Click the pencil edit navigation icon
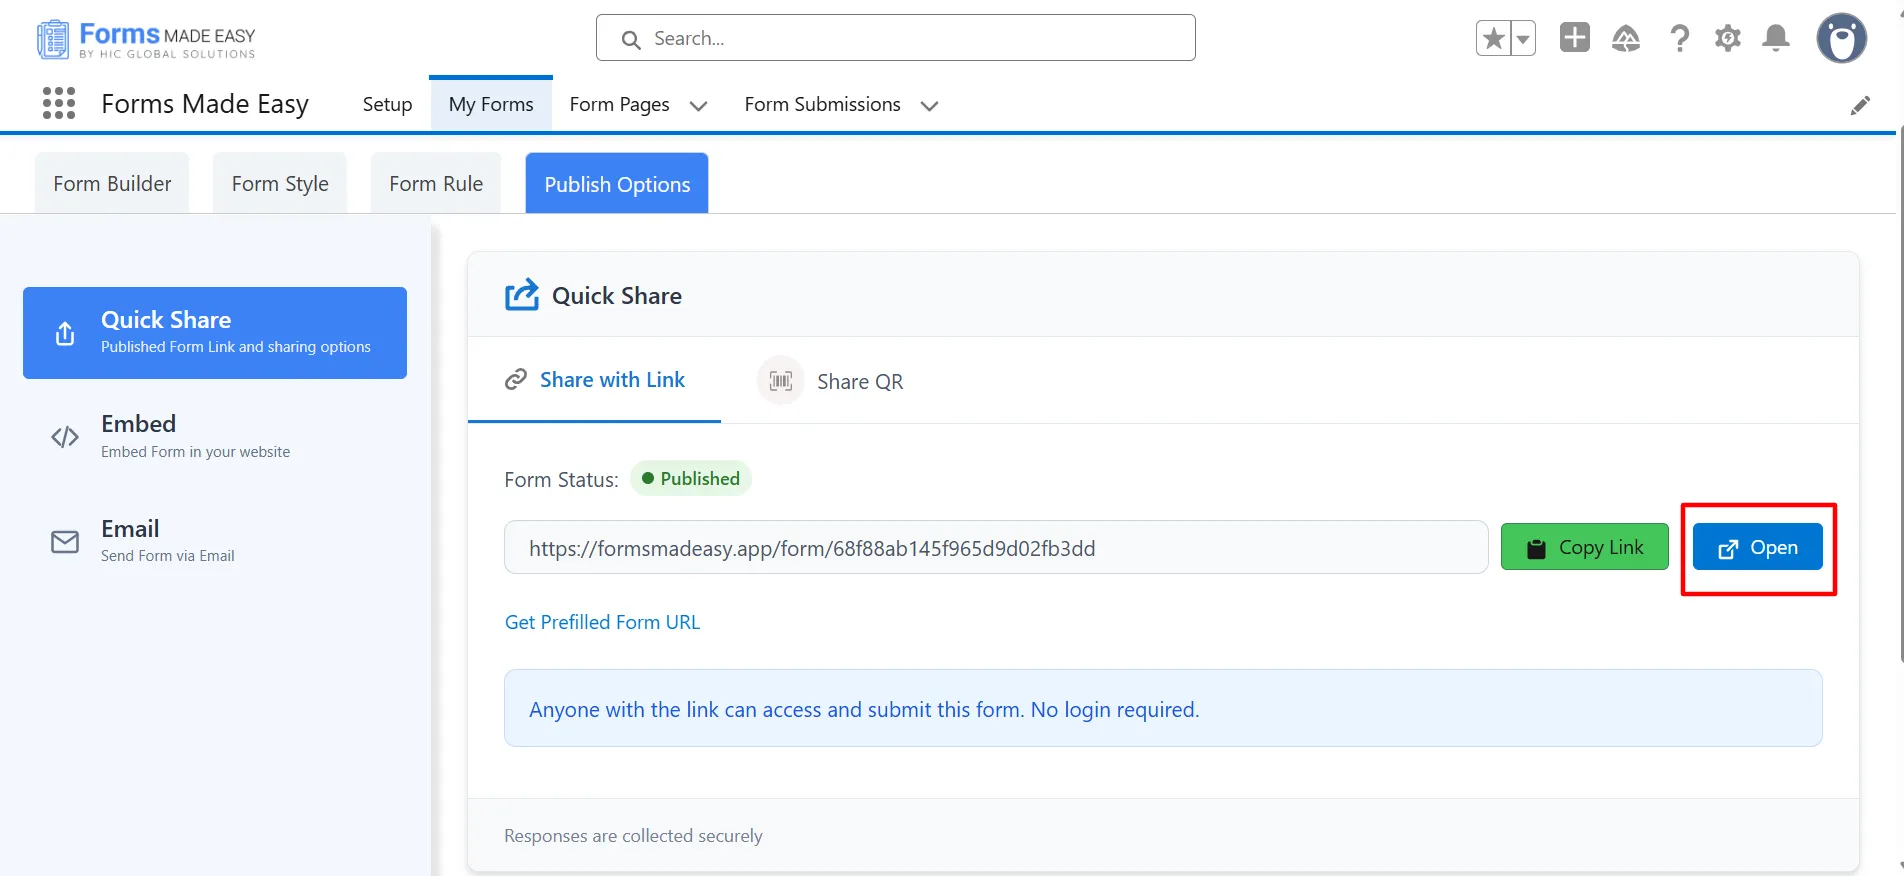 point(1859,106)
